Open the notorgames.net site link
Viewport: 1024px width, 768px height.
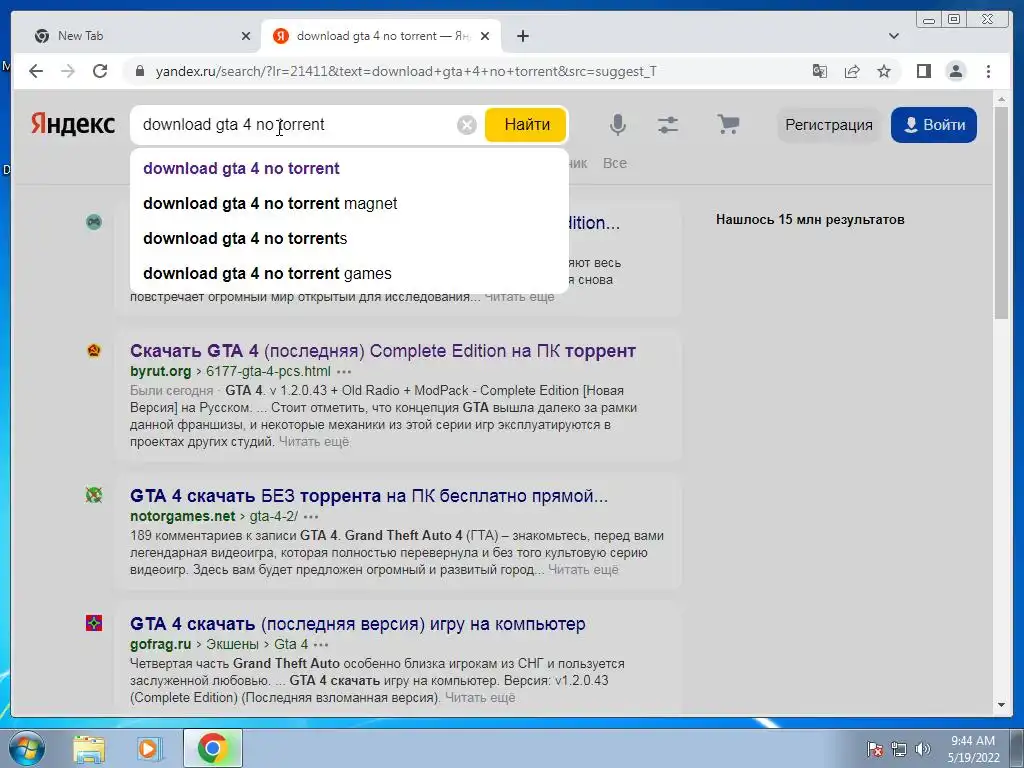tap(182, 516)
